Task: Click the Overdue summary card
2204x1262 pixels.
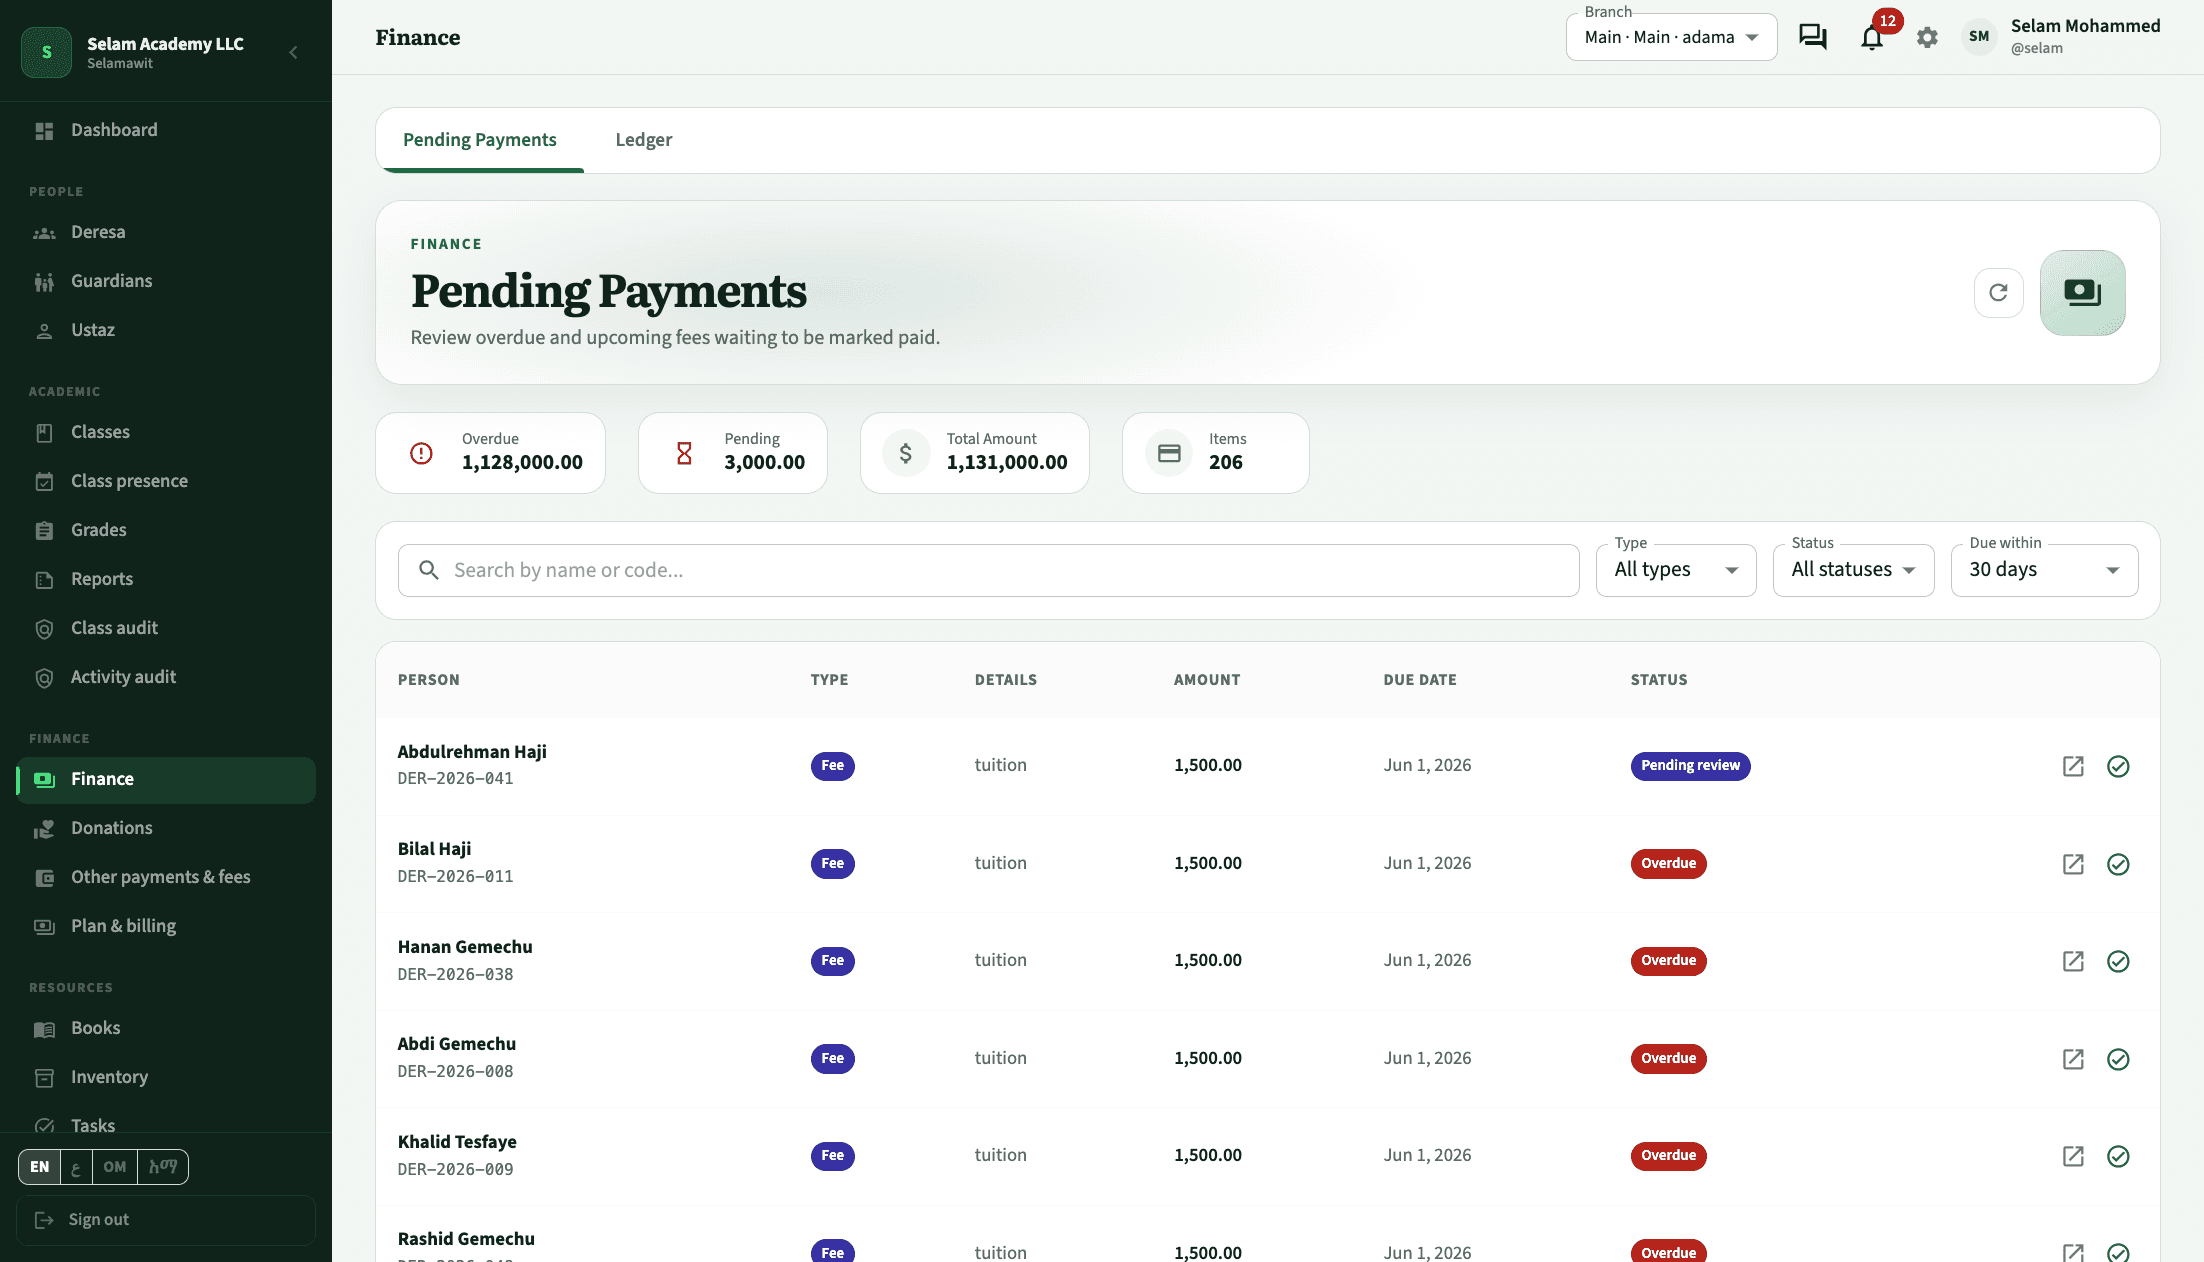Action: coord(490,453)
